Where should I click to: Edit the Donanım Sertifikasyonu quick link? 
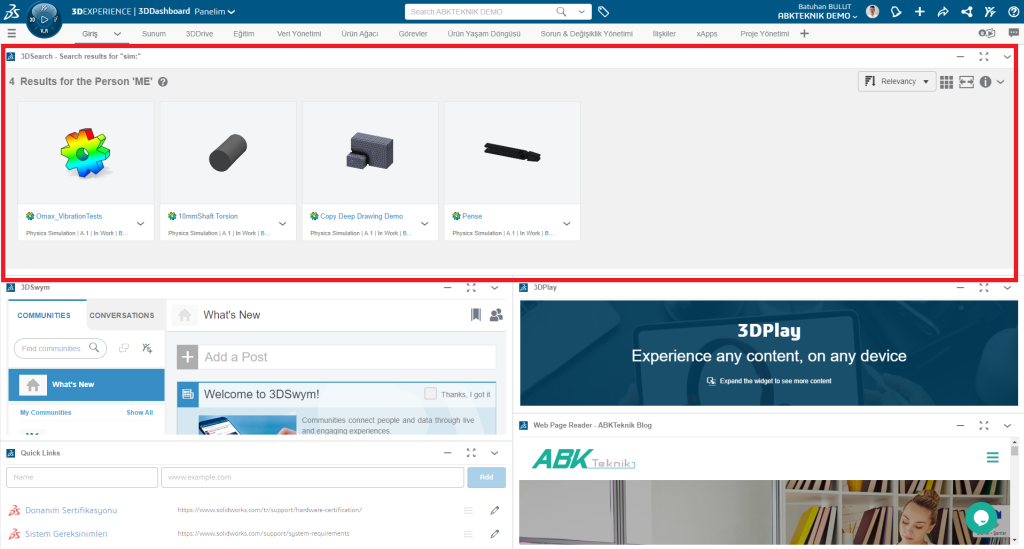[494, 510]
